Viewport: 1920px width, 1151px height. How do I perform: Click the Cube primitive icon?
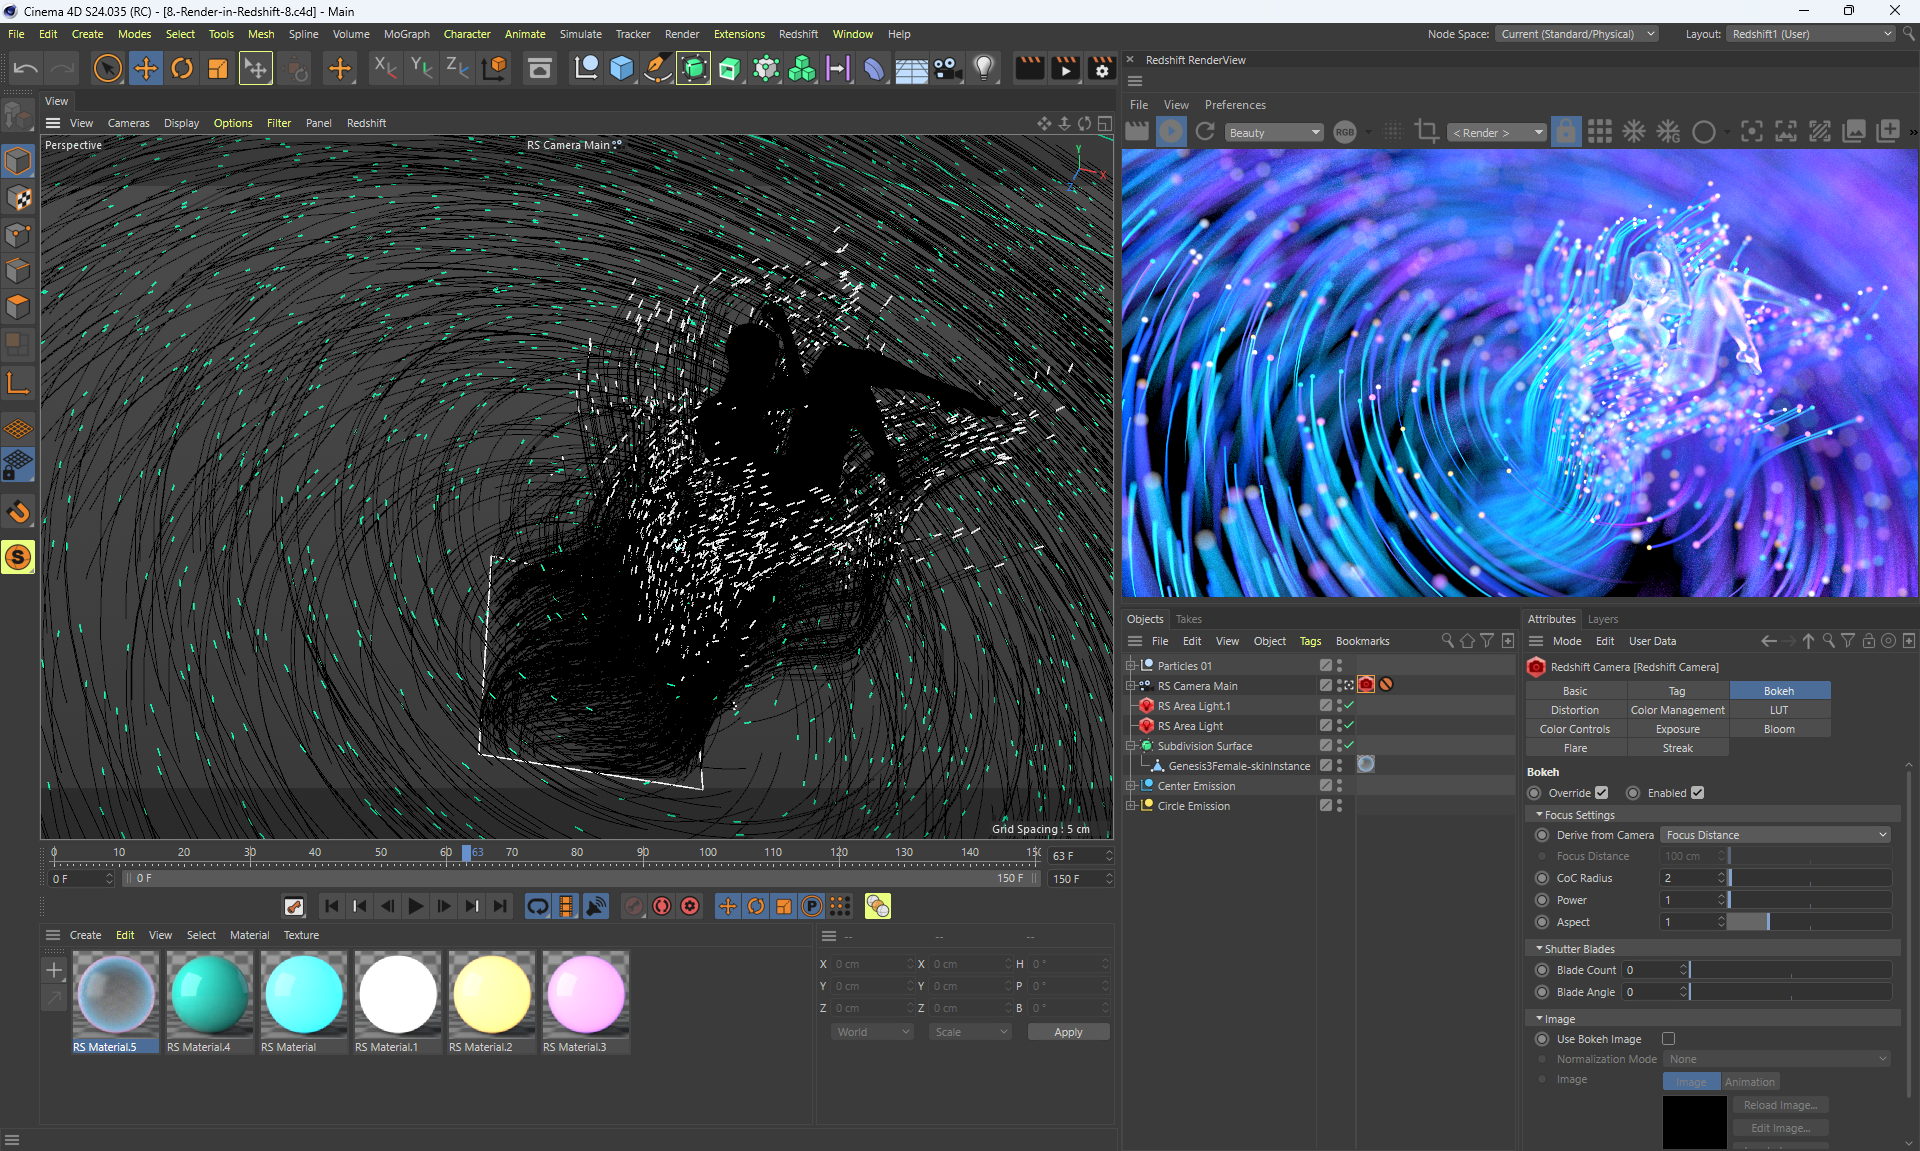point(622,69)
